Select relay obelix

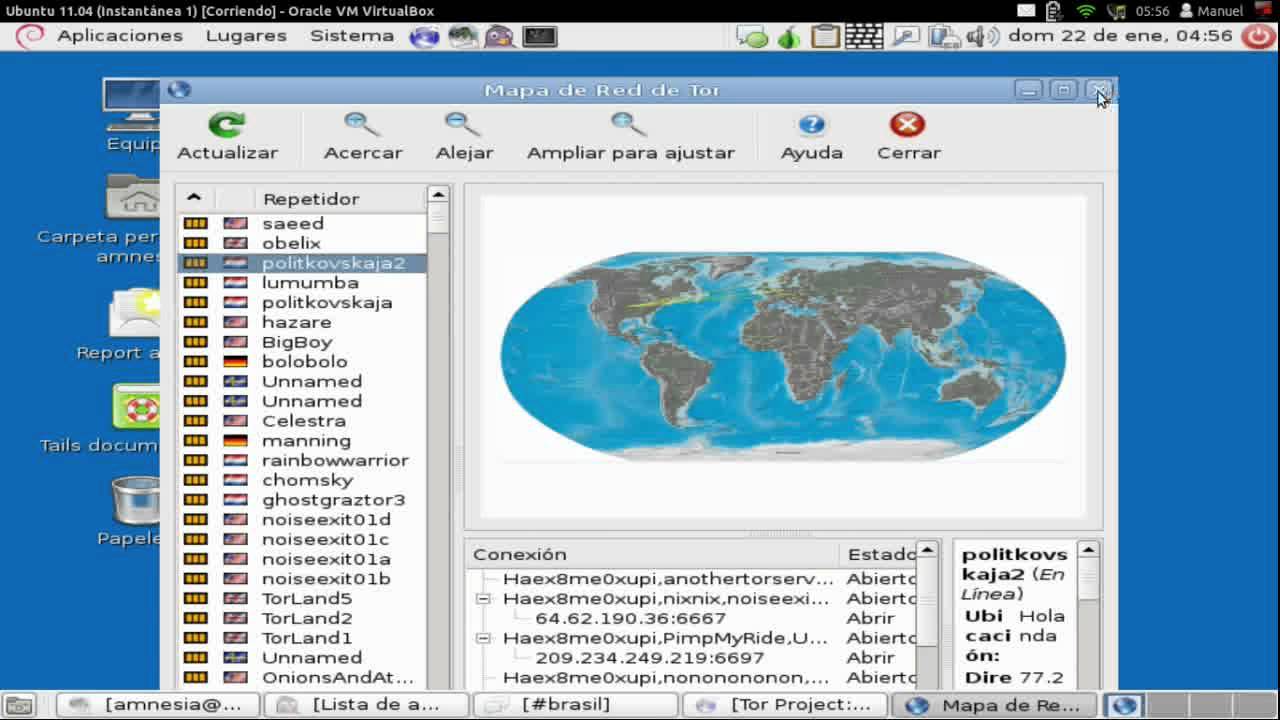coord(302,243)
